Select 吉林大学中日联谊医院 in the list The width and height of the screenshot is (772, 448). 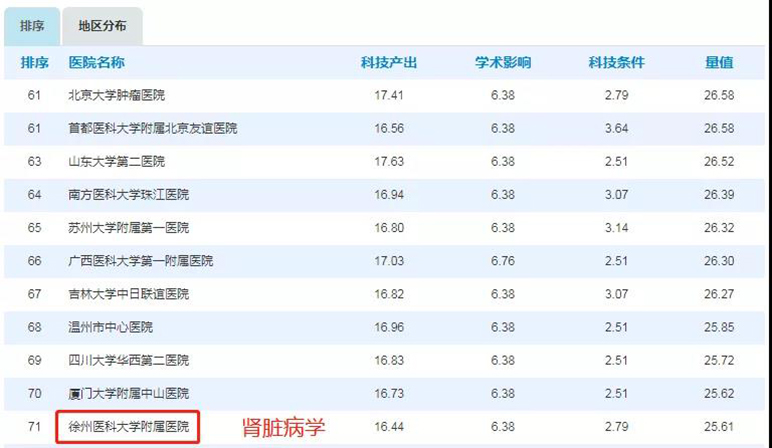pyautogui.click(x=128, y=294)
